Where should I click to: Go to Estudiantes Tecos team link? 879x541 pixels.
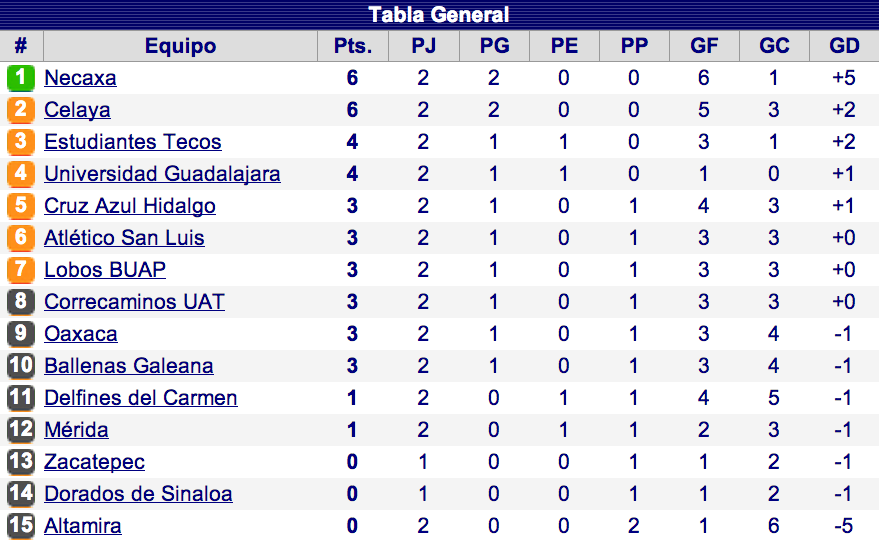[x=133, y=142]
